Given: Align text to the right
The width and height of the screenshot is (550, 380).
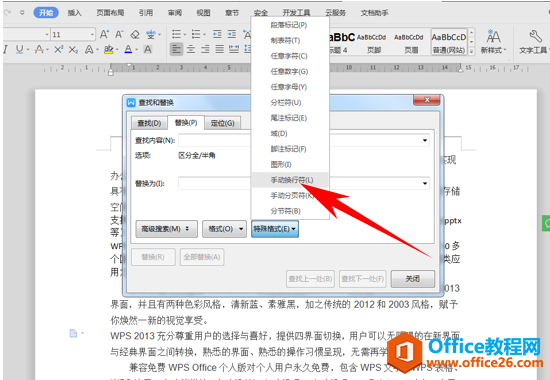Looking at the screenshot, I should (x=205, y=49).
